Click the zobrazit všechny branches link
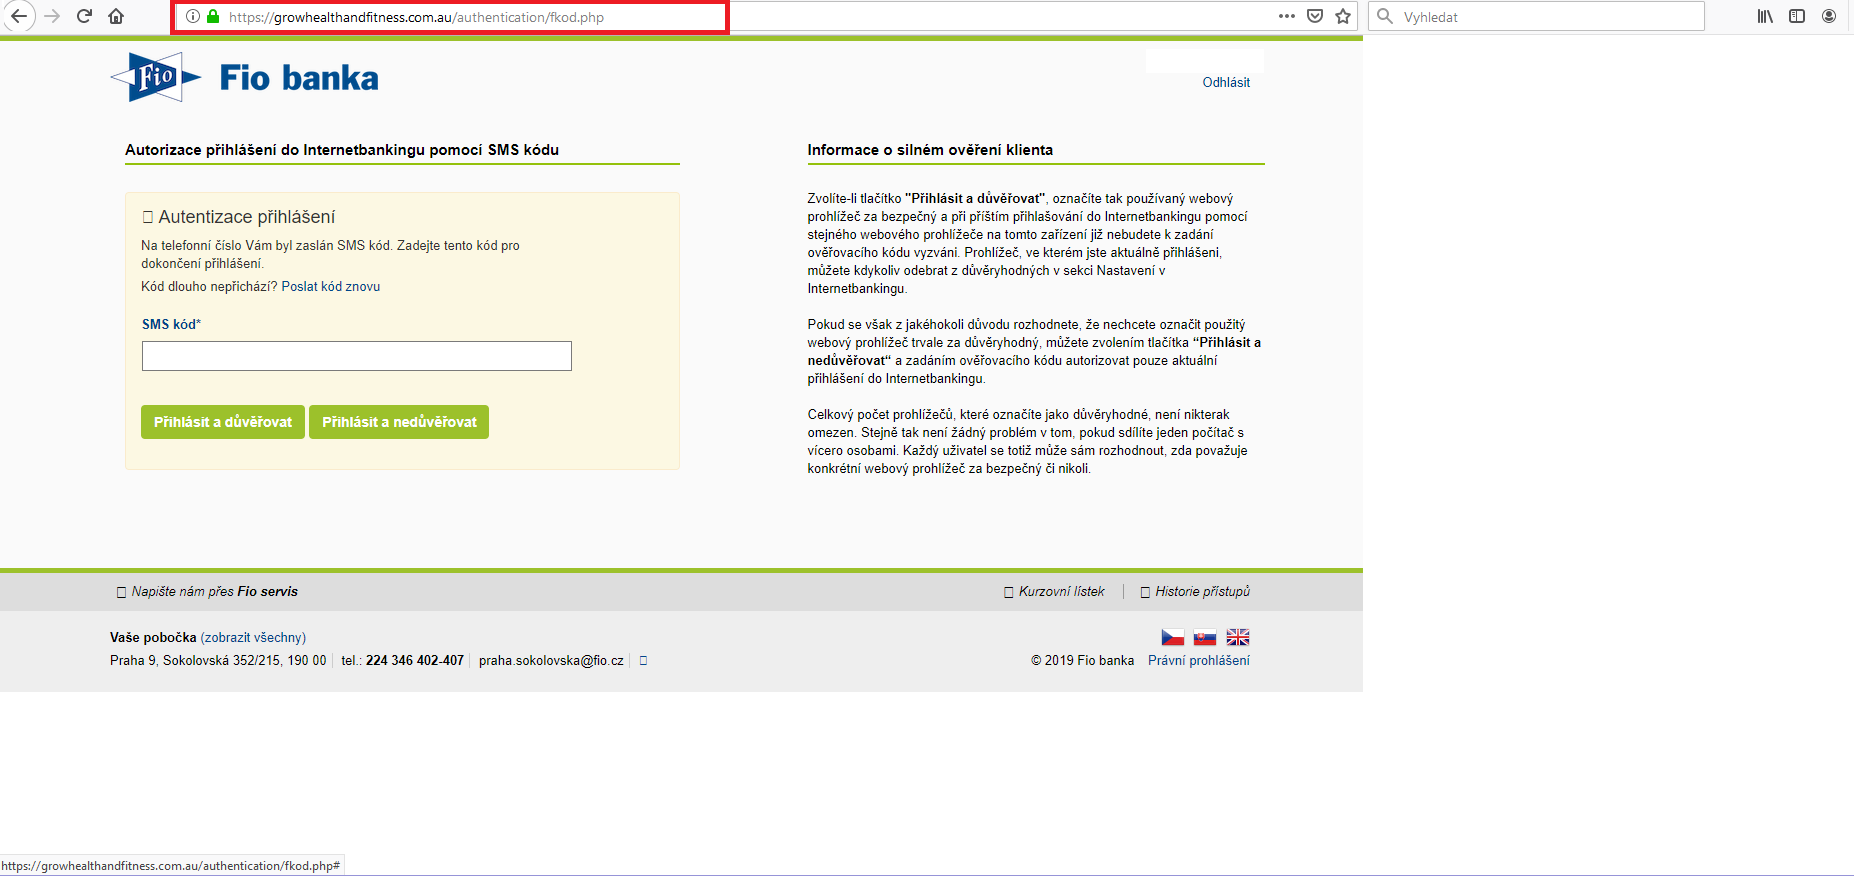This screenshot has width=1854, height=876. tap(253, 637)
